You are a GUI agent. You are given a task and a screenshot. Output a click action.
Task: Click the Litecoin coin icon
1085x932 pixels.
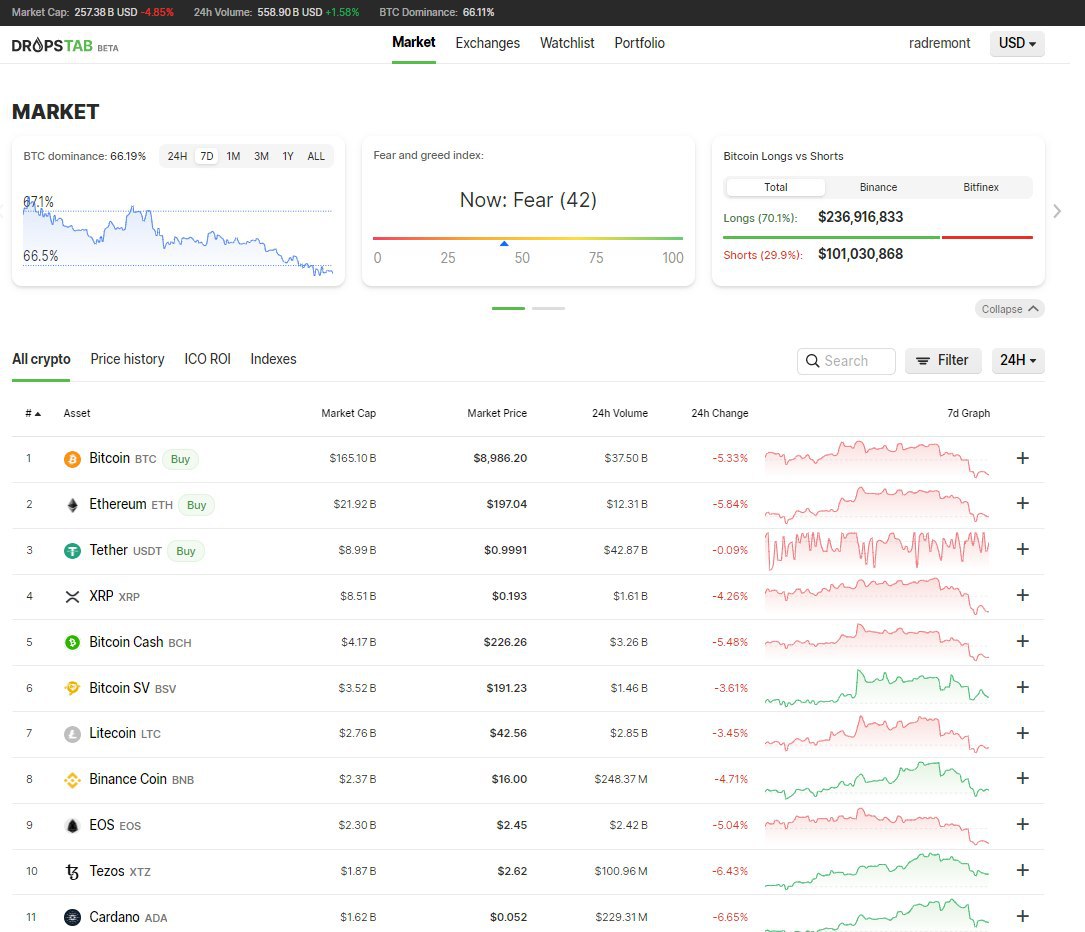[x=72, y=734]
